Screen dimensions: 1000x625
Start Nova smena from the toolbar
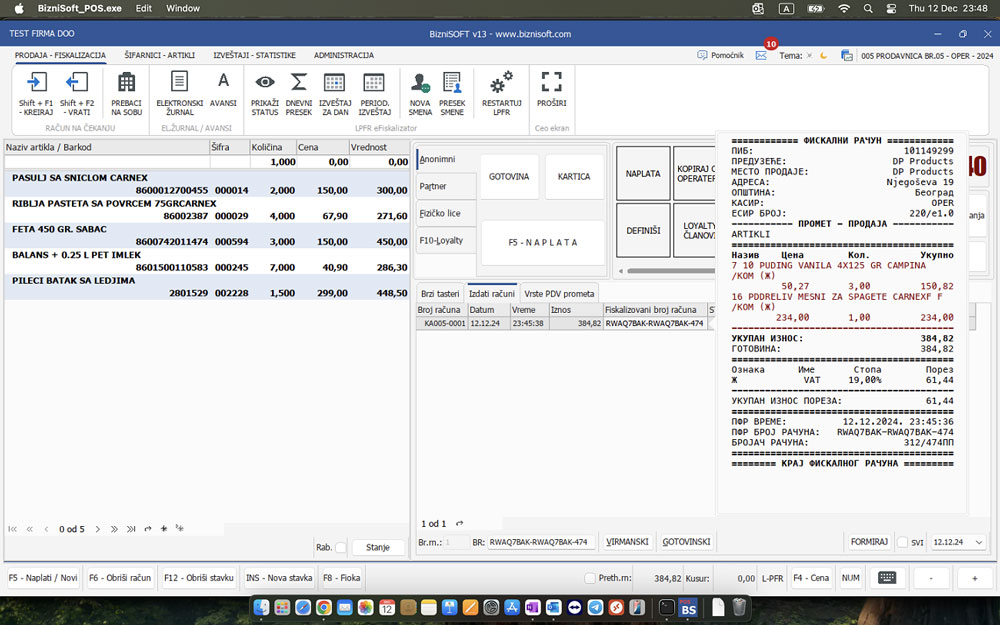click(420, 83)
